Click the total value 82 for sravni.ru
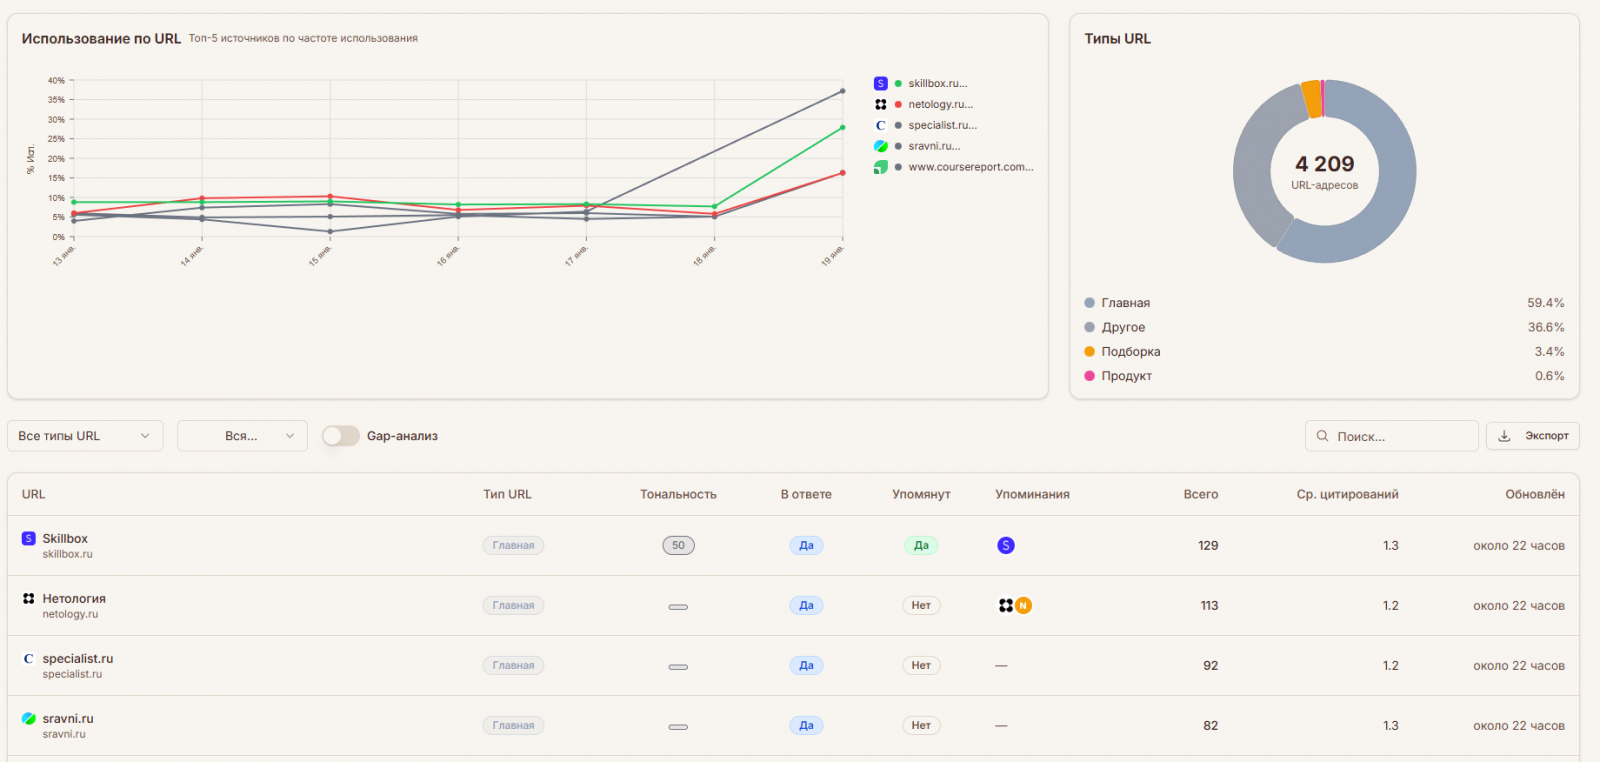 (1210, 726)
